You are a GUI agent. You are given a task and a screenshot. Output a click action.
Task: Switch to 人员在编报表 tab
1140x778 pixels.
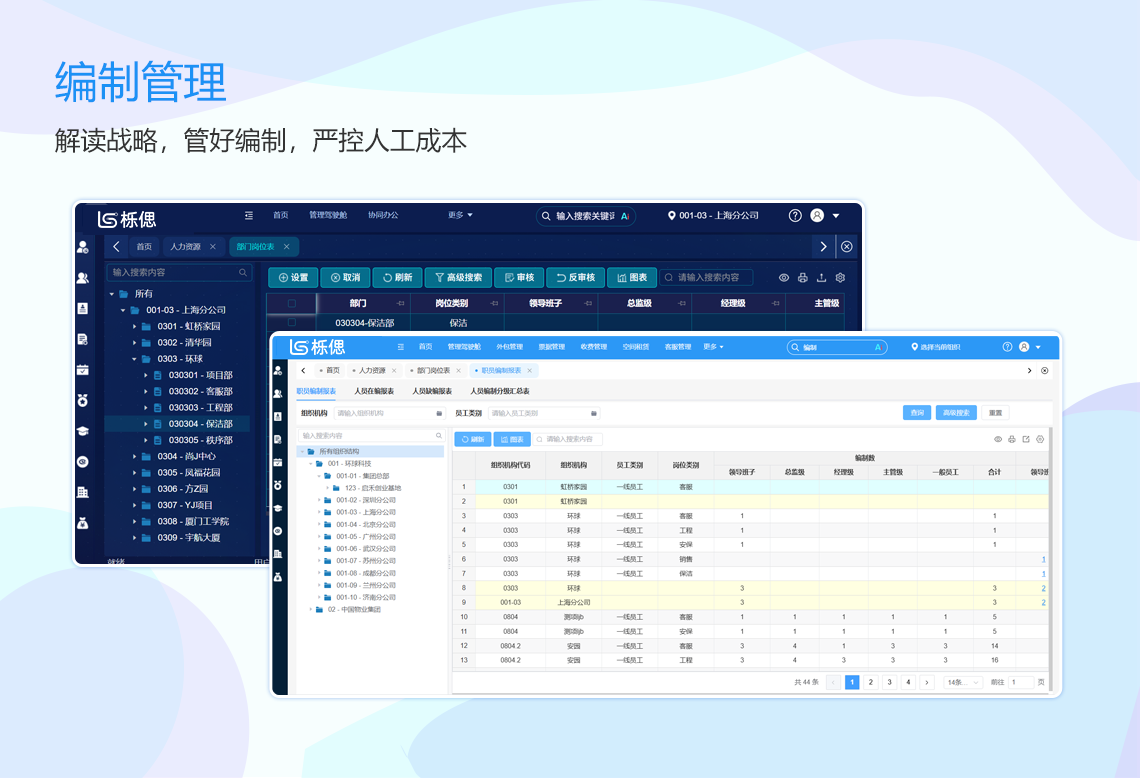pyautogui.click(x=374, y=391)
